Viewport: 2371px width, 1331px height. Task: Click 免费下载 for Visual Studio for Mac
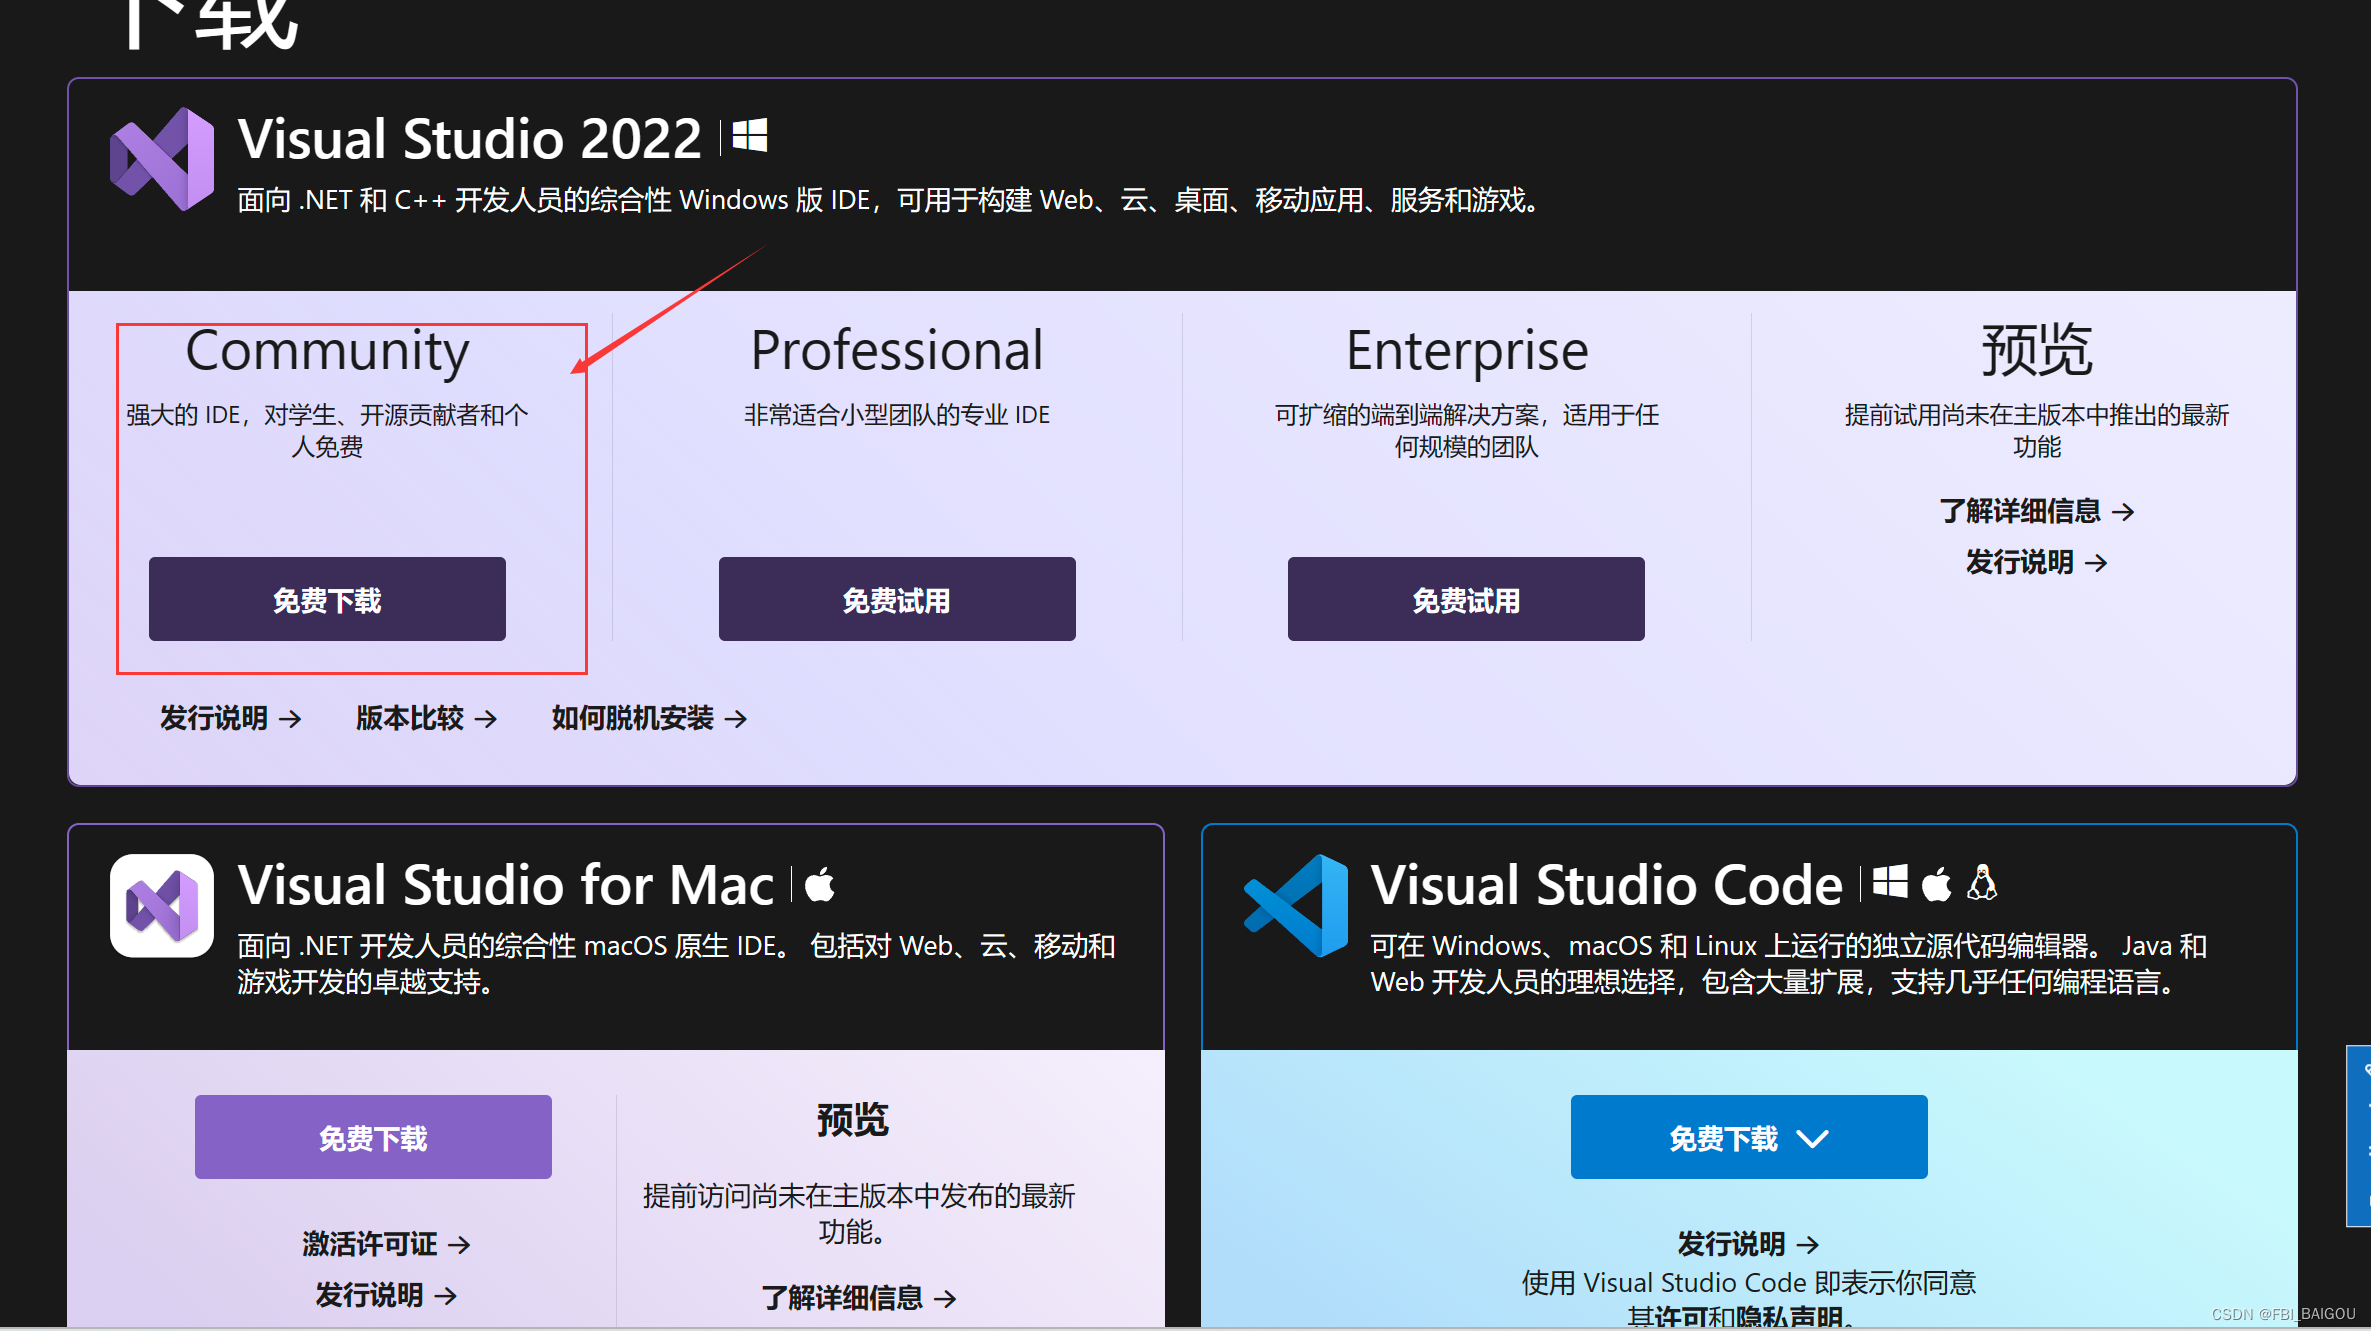pyautogui.click(x=372, y=1137)
